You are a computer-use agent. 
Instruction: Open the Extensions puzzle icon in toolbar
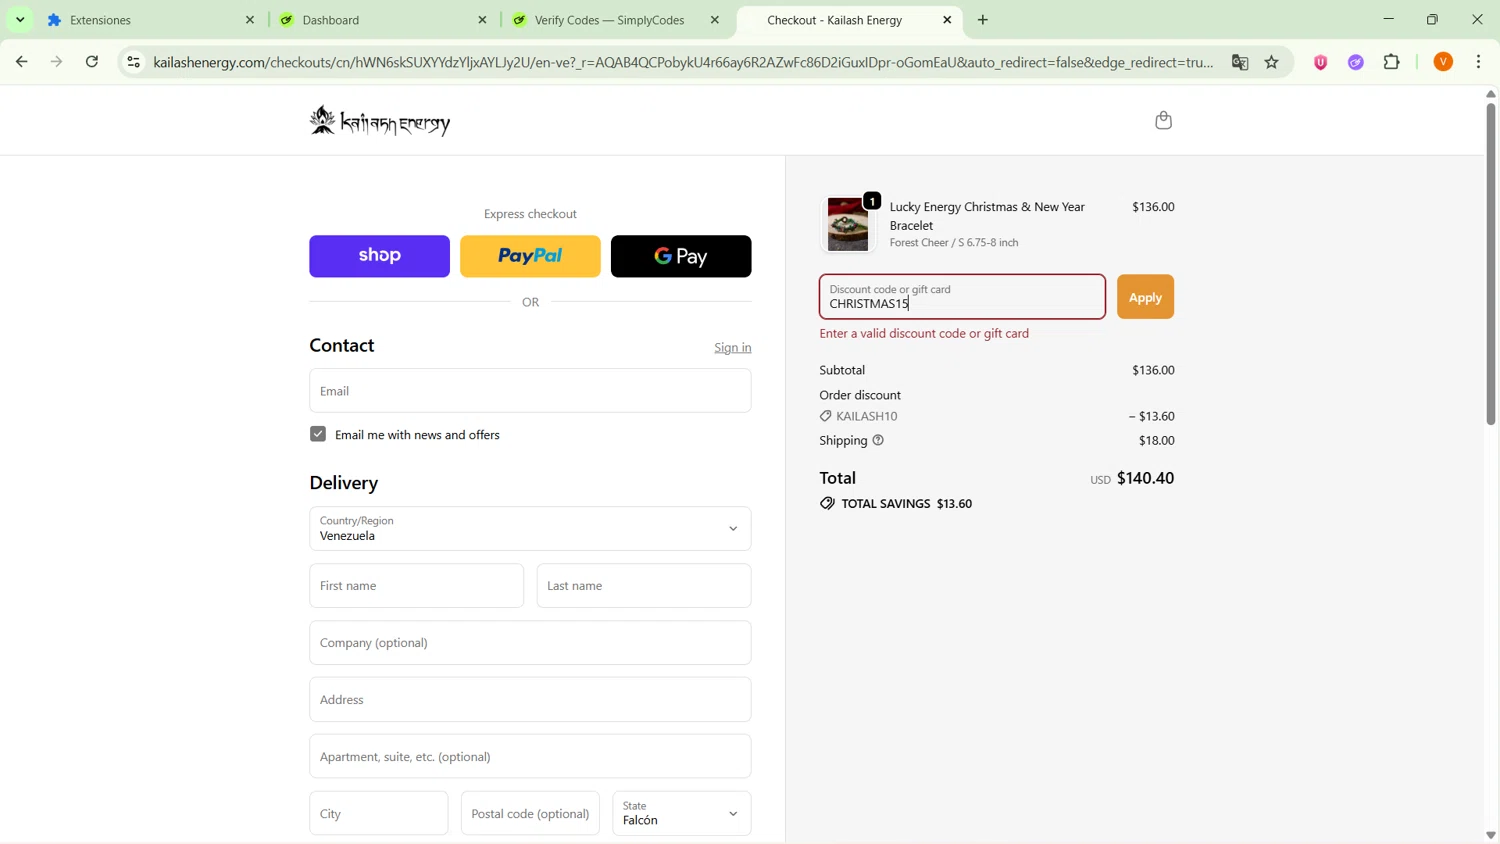click(x=1392, y=62)
